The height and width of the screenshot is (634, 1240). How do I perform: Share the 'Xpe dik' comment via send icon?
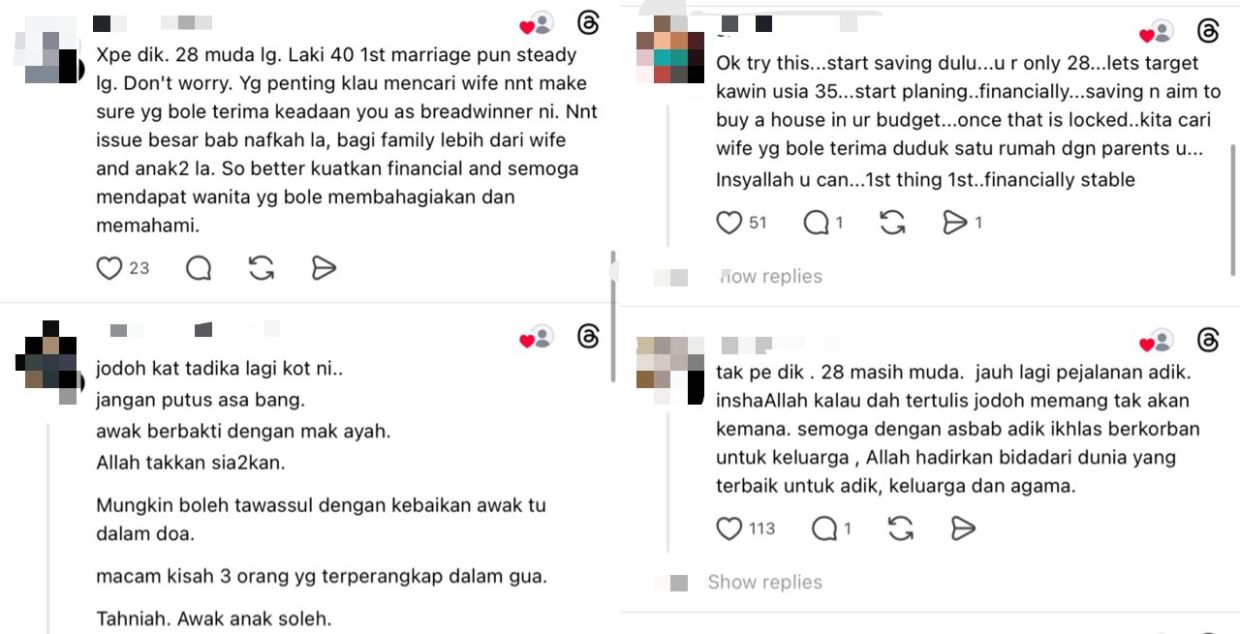point(323,268)
